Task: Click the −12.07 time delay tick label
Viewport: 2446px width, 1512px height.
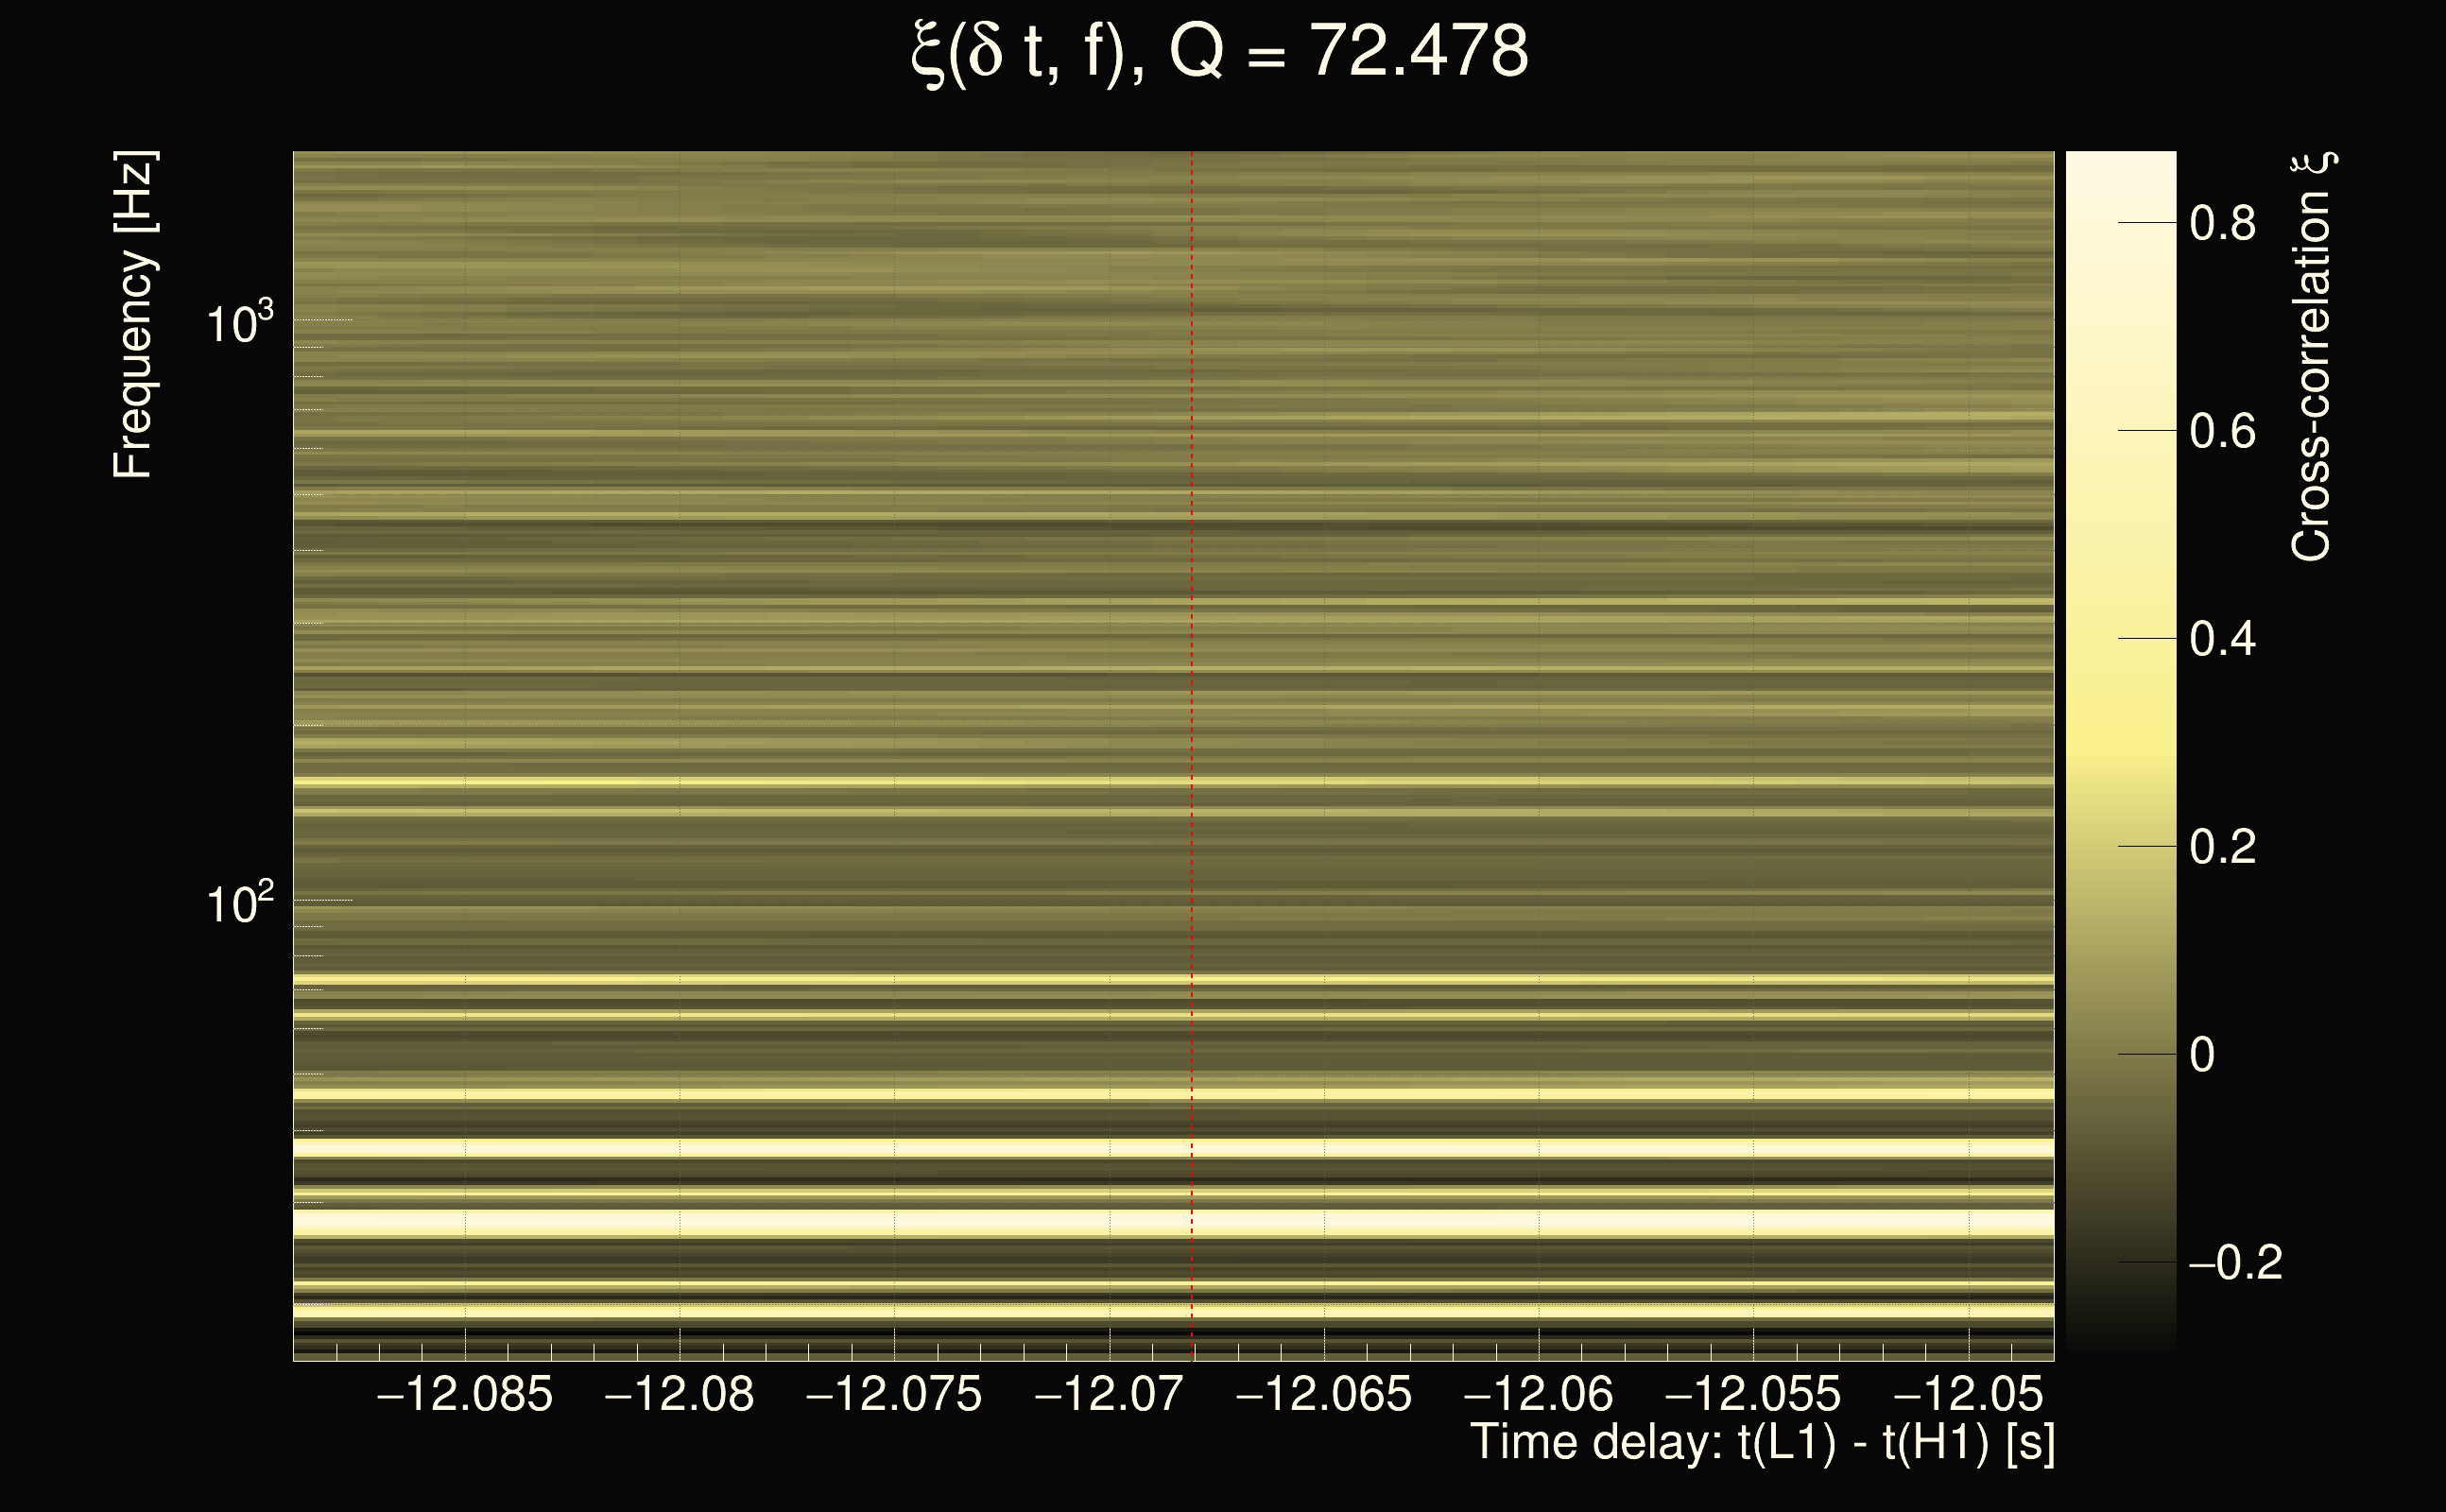Action: [x=1108, y=1394]
